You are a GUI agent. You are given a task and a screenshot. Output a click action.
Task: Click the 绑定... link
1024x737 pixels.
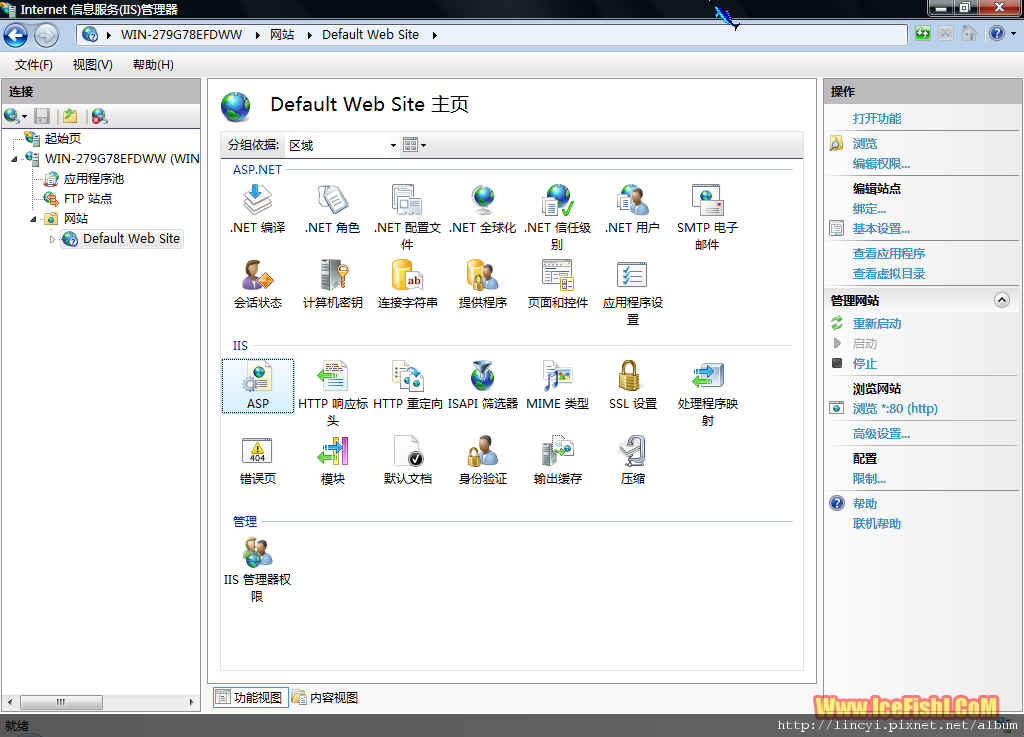pos(869,208)
